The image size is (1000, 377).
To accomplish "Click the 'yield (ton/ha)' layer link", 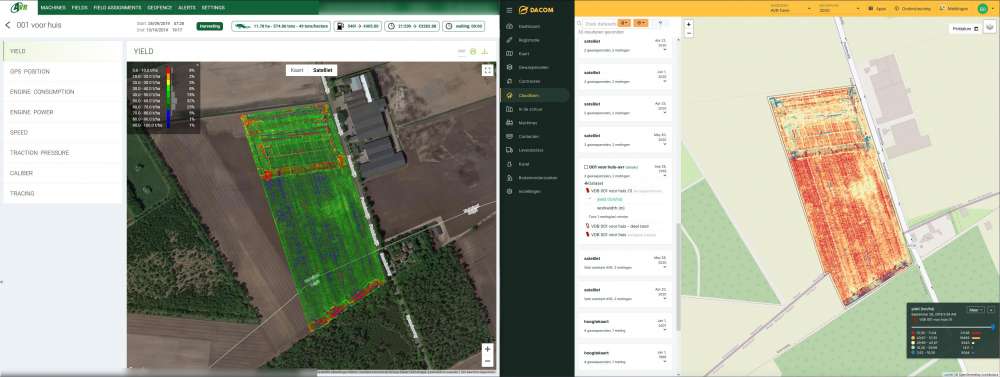I will (609, 199).
